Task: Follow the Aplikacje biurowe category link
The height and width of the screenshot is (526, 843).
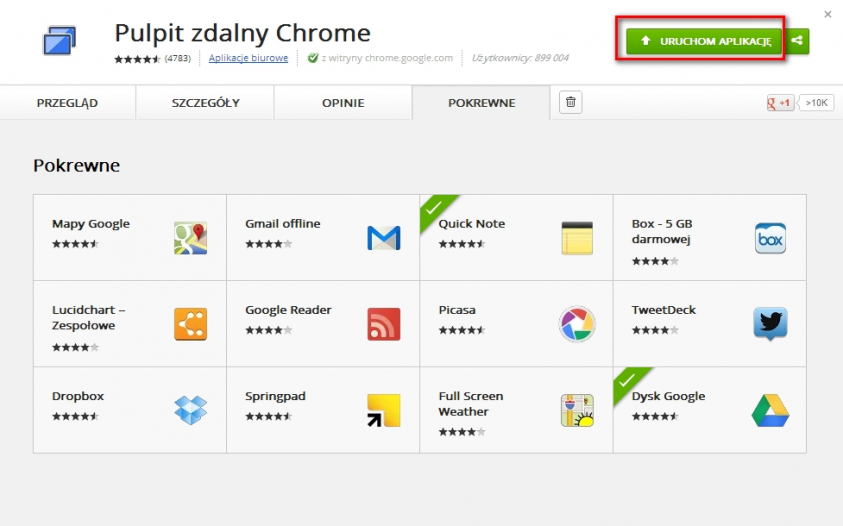Action: click(x=248, y=58)
